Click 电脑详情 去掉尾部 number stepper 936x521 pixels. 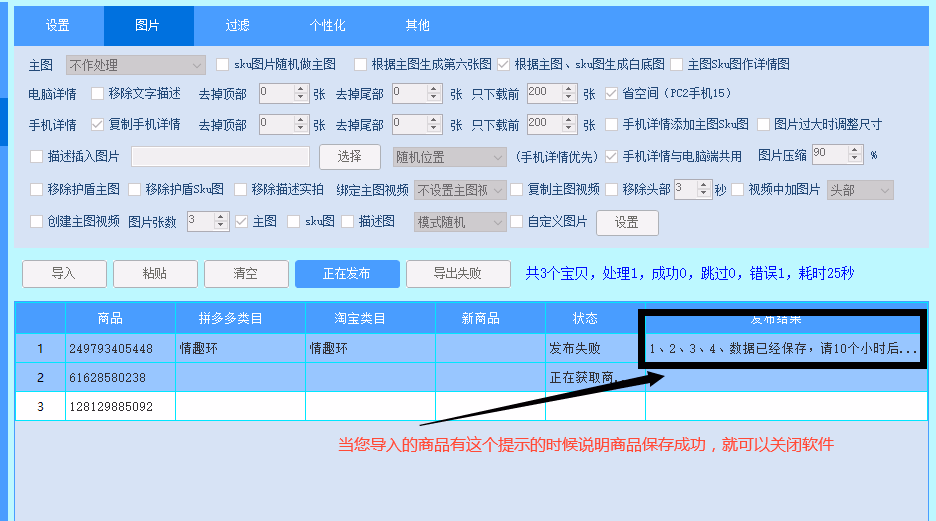click(x=417, y=93)
